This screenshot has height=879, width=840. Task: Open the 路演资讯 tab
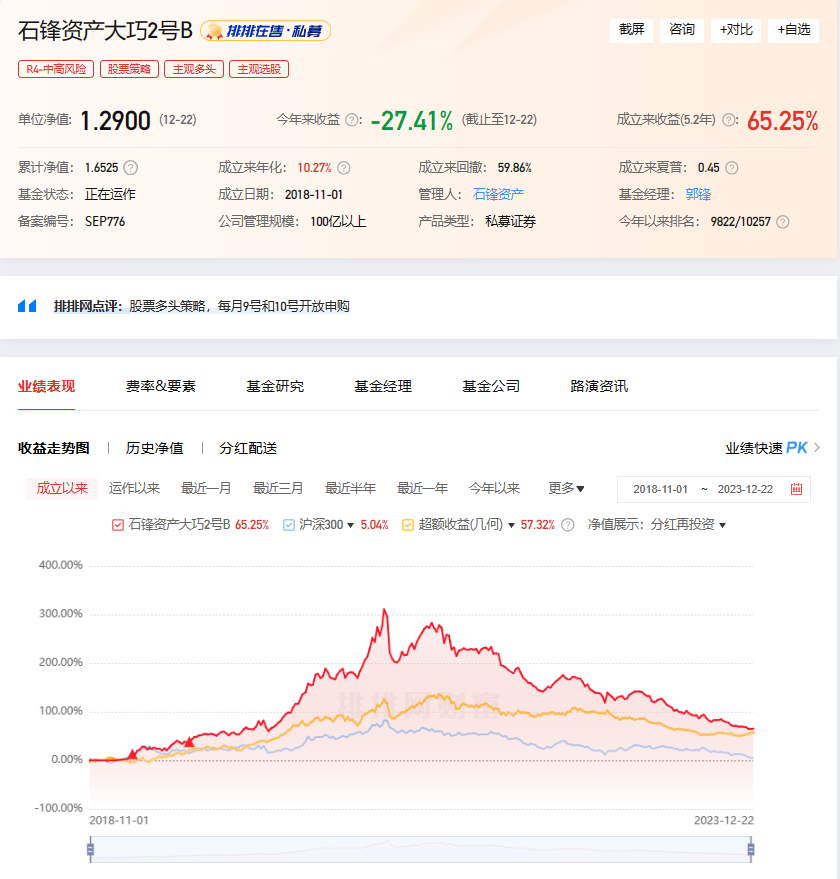599,386
